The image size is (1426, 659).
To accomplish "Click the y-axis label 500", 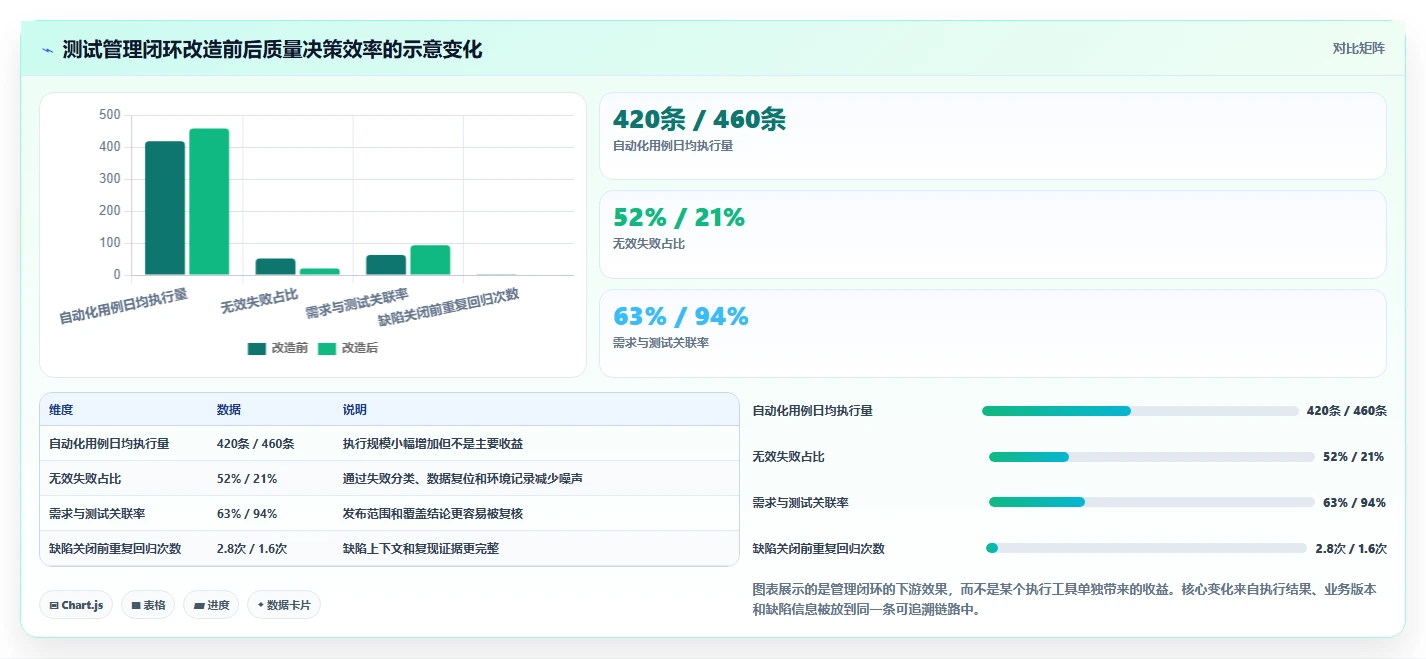I will coord(110,115).
